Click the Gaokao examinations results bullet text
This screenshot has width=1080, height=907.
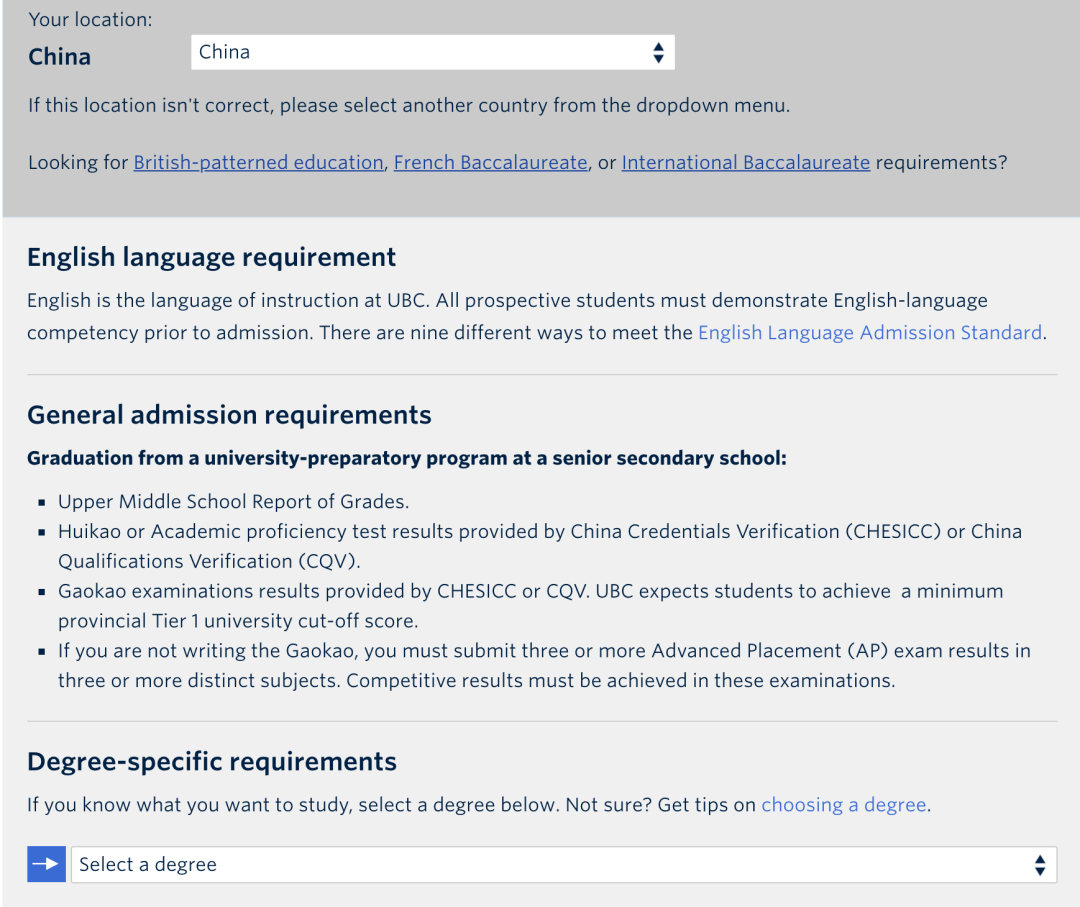(x=530, y=591)
